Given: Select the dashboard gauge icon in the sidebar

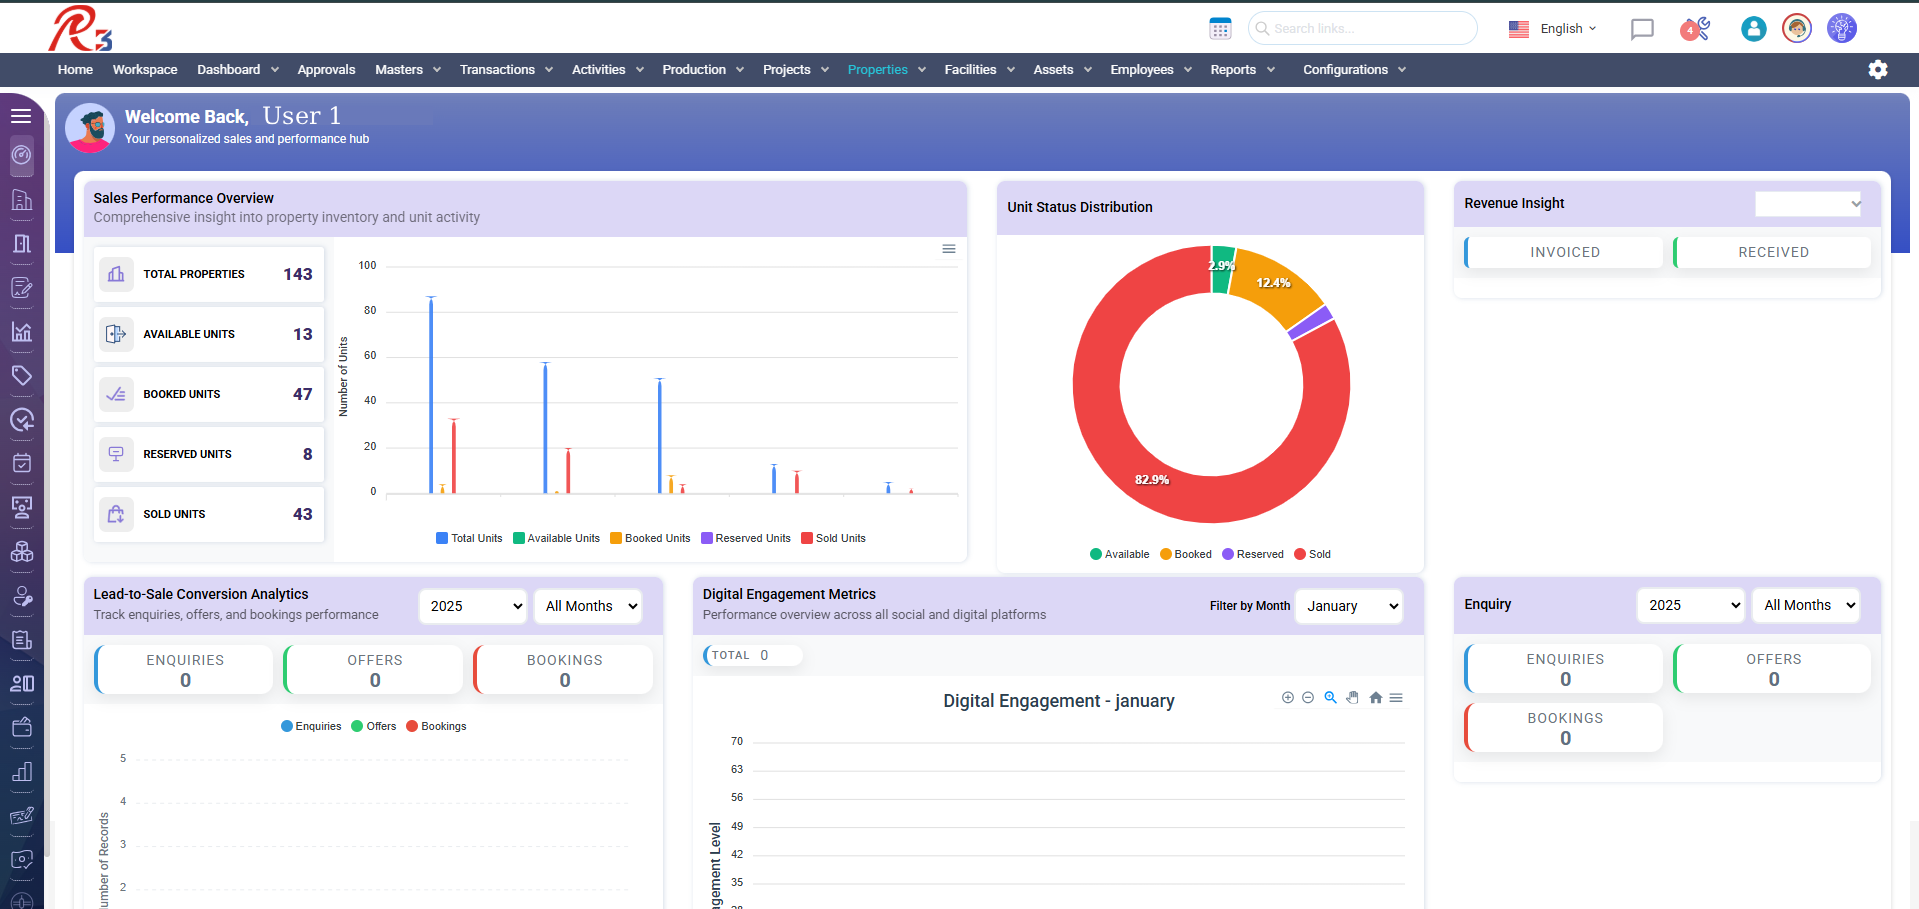Looking at the screenshot, I should [x=21, y=156].
